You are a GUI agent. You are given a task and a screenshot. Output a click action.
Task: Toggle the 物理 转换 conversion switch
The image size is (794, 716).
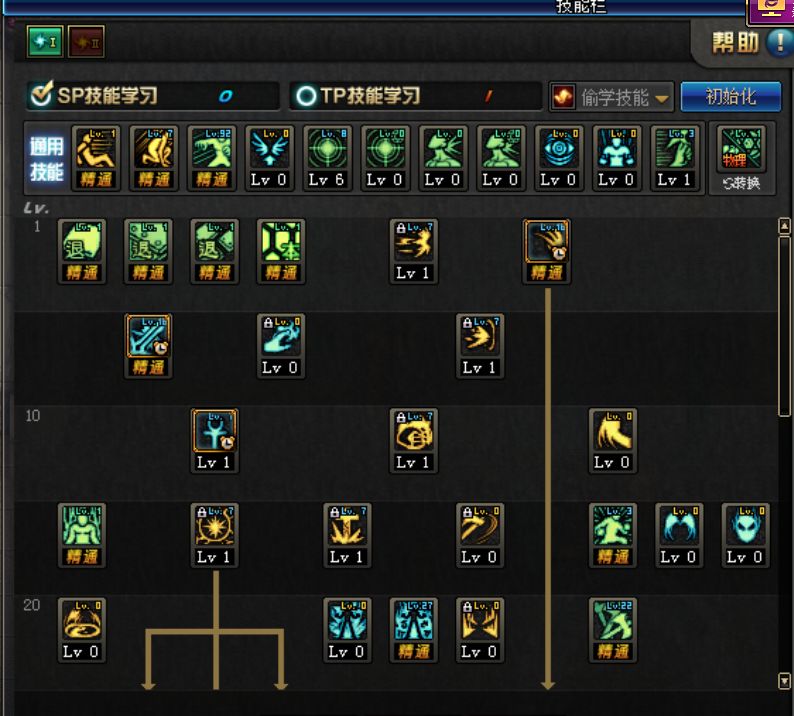click(741, 157)
